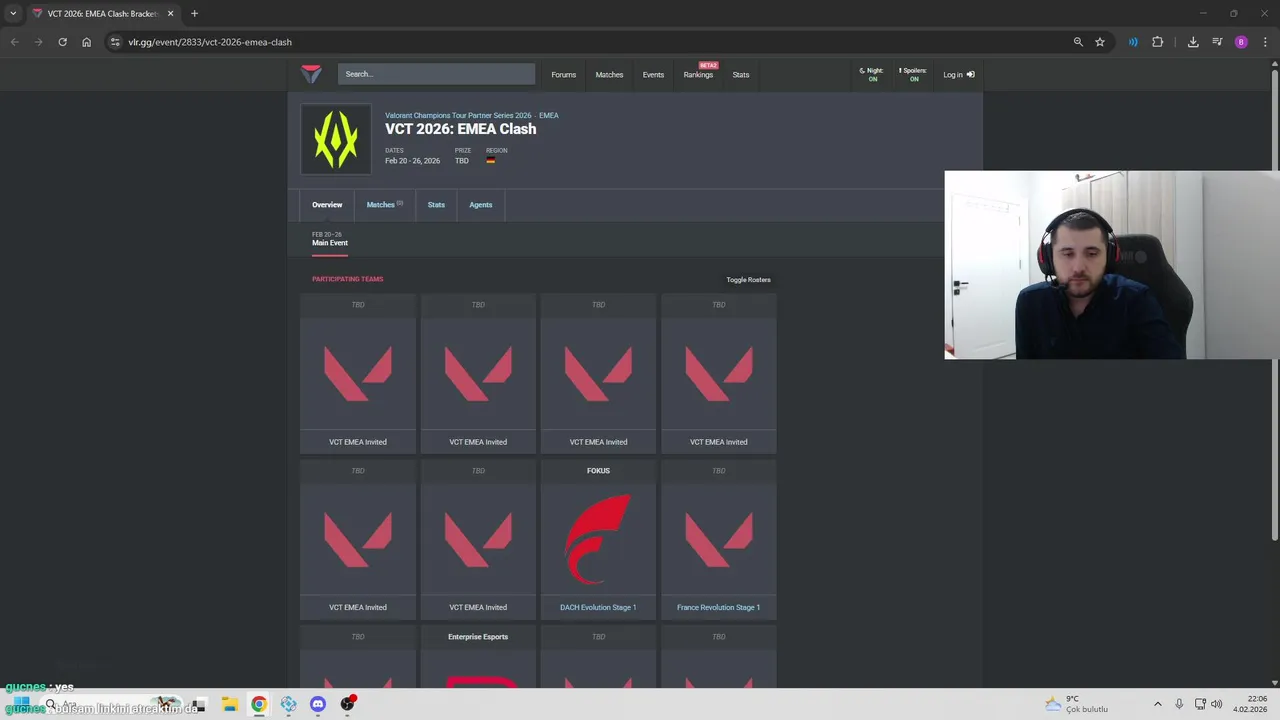Click Toggle Rosters
This screenshot has height=720, width=1280.
748,280
